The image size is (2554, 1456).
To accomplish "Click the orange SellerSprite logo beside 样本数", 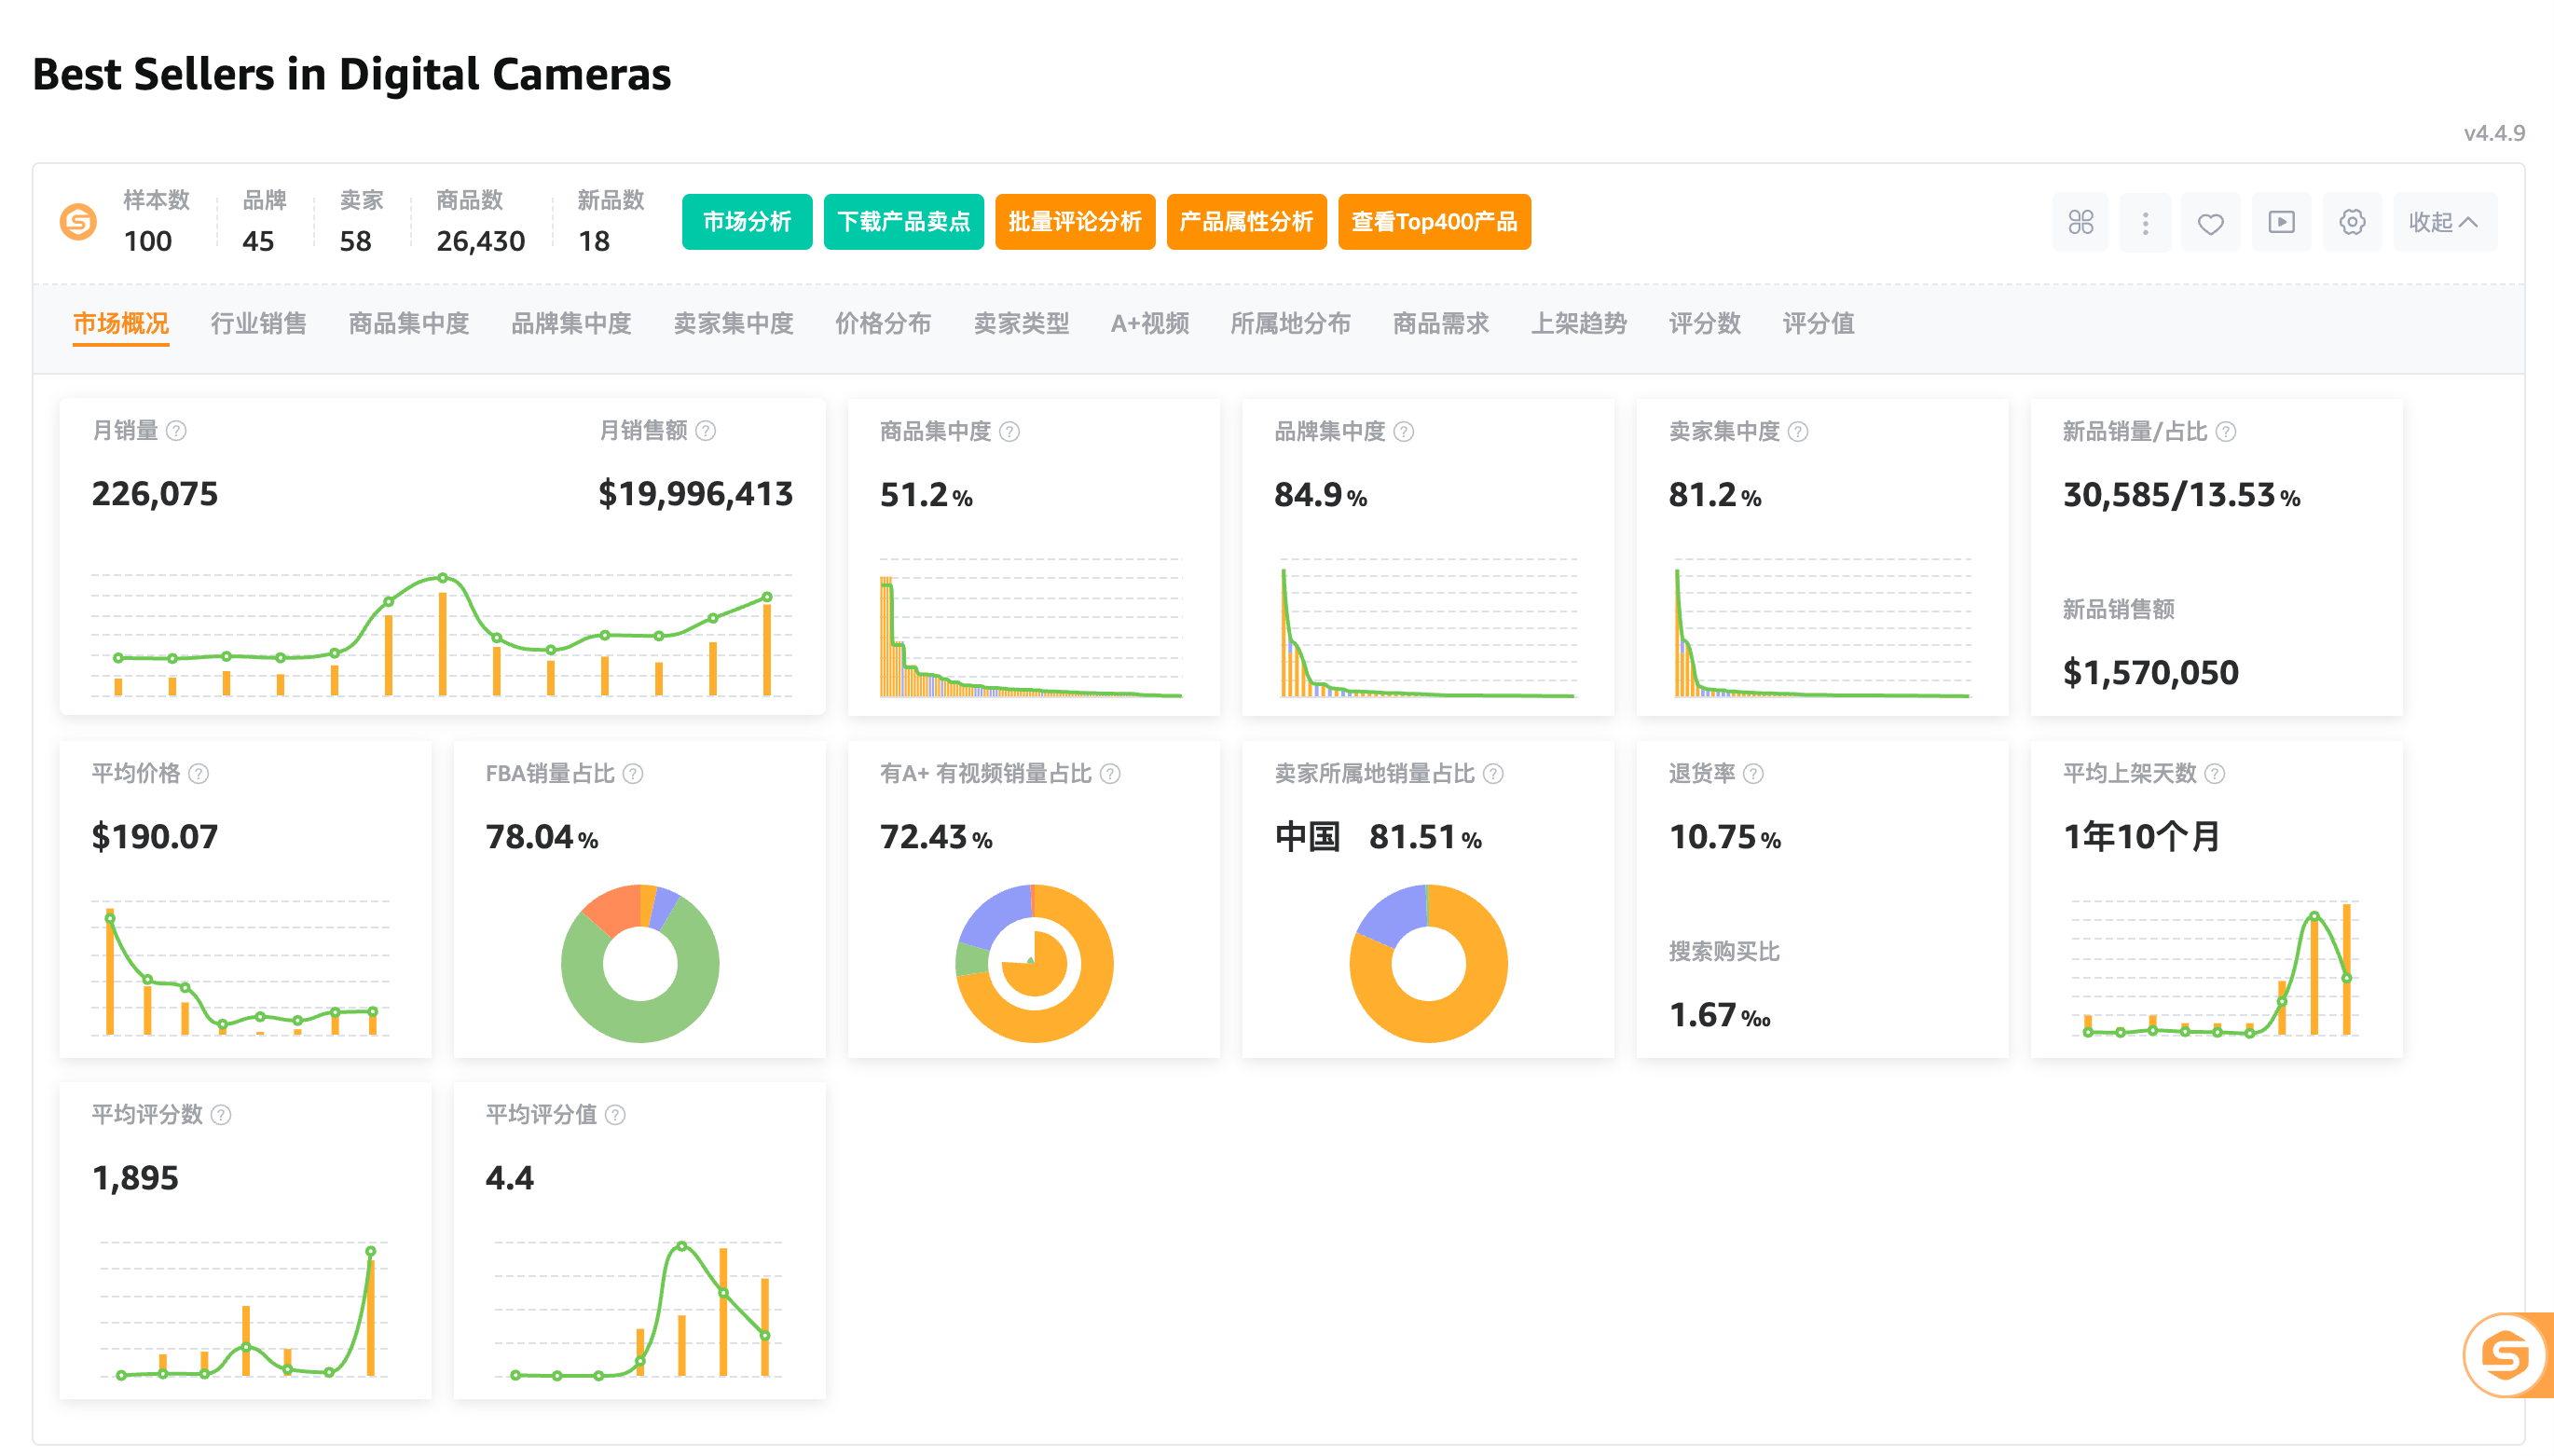I will pyautogui.click(x=78, y=221).
